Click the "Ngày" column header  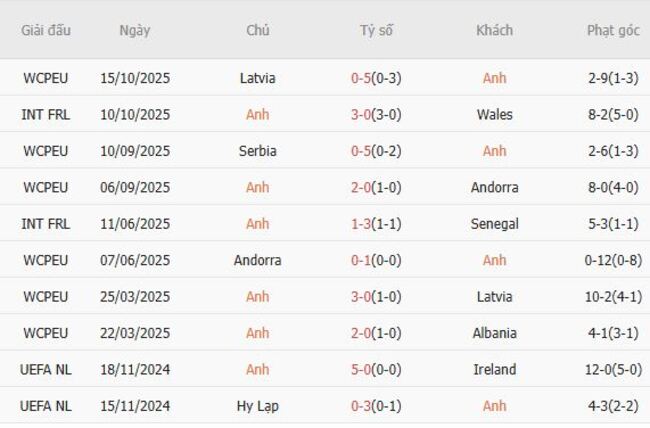pyautogui.click(x=135, y=30)
